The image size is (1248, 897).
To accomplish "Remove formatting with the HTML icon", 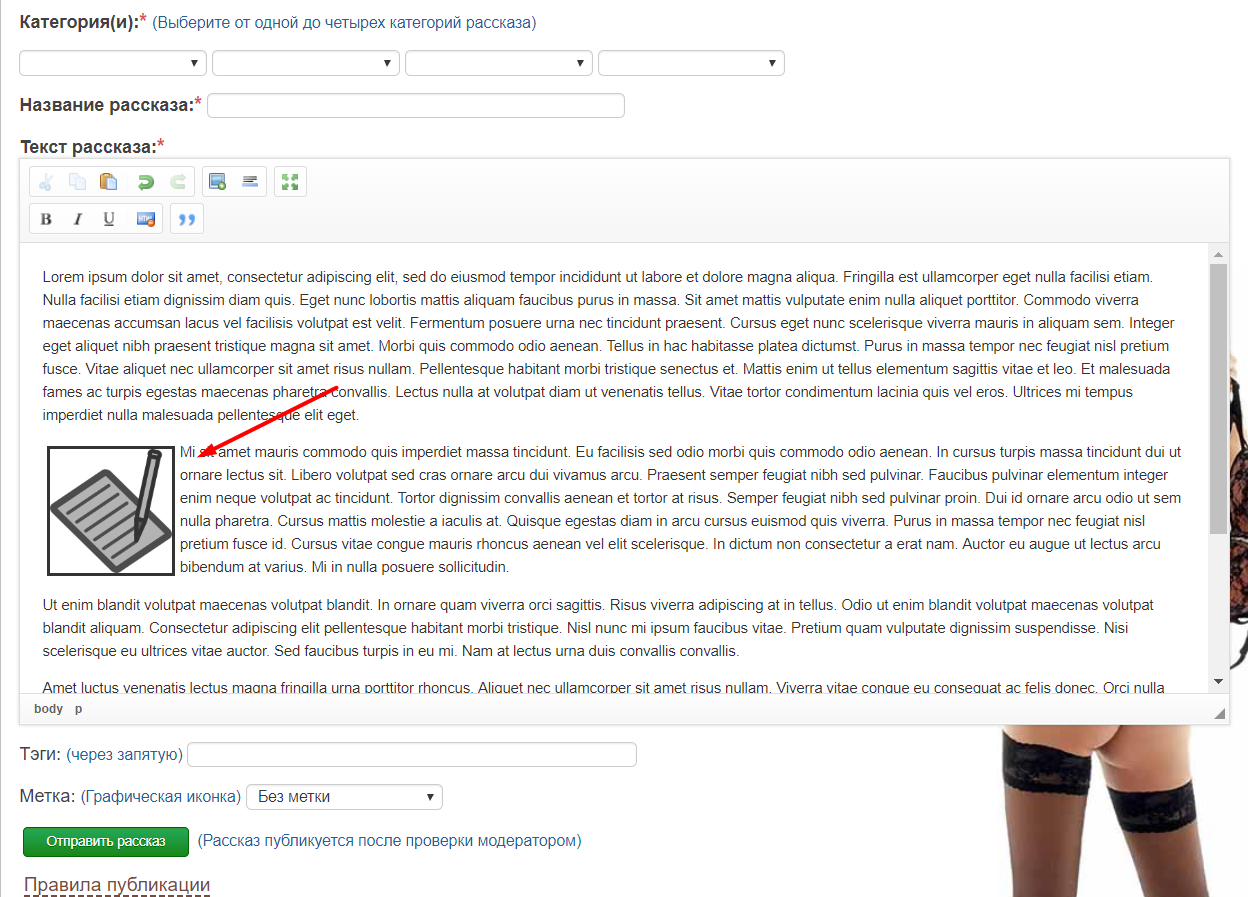I will coord(146,219).
